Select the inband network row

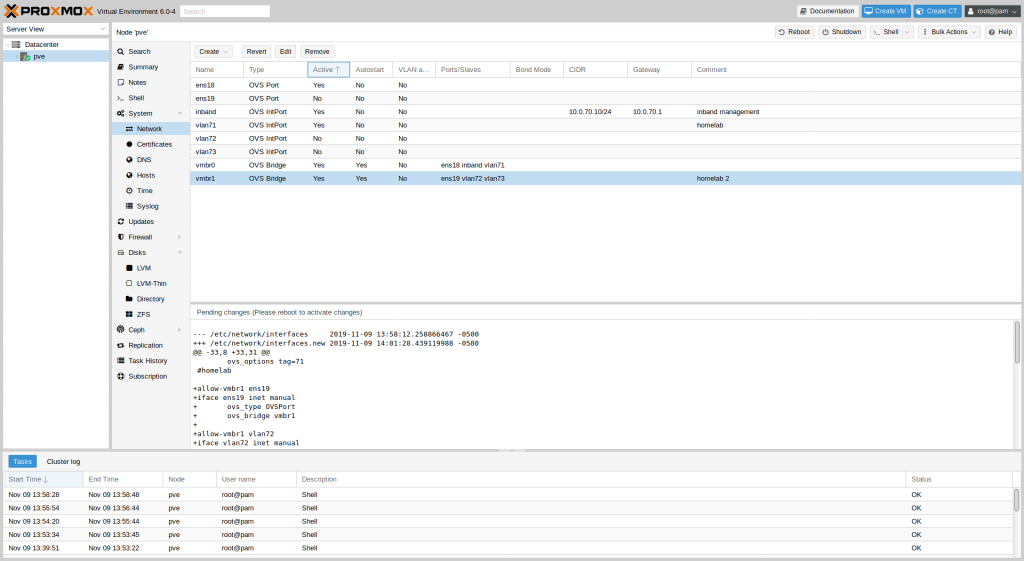(605, 112)
